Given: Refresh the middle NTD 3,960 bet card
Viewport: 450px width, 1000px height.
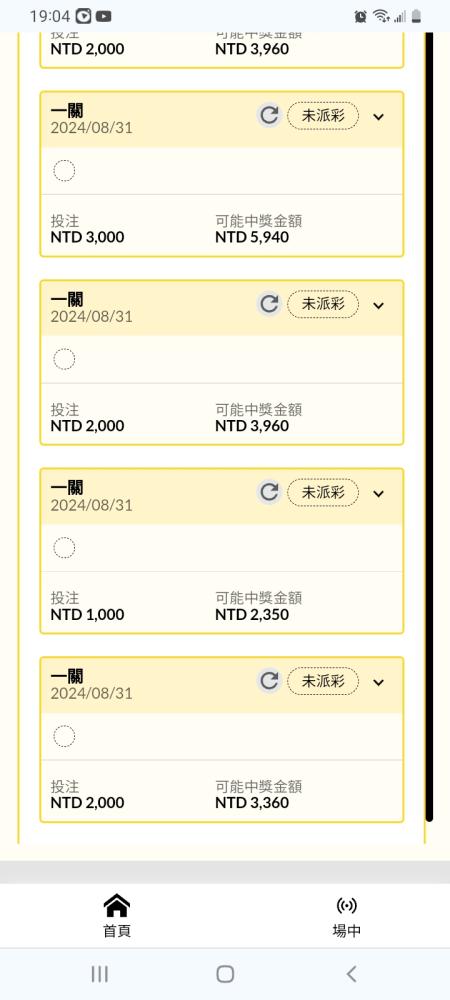Looking at the screenshot, I should coord(269,304).
